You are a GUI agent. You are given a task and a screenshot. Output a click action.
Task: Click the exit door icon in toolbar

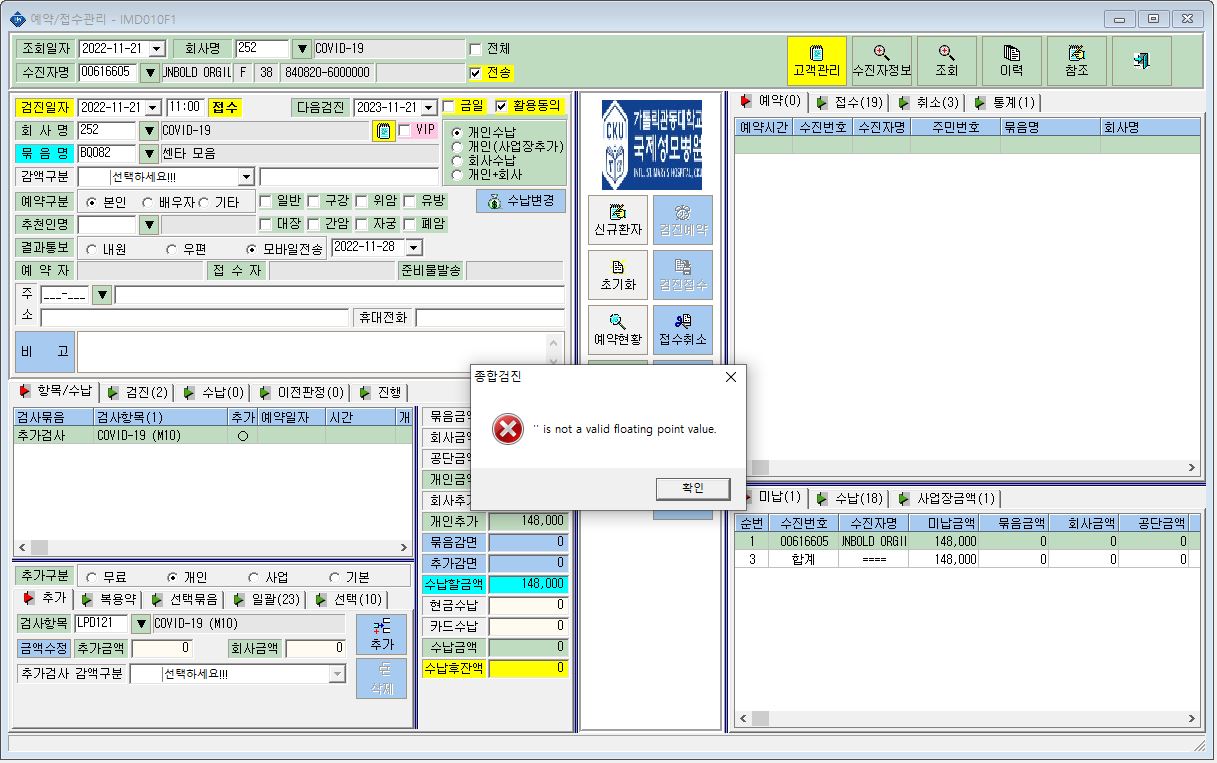(x=1141, y=61)
